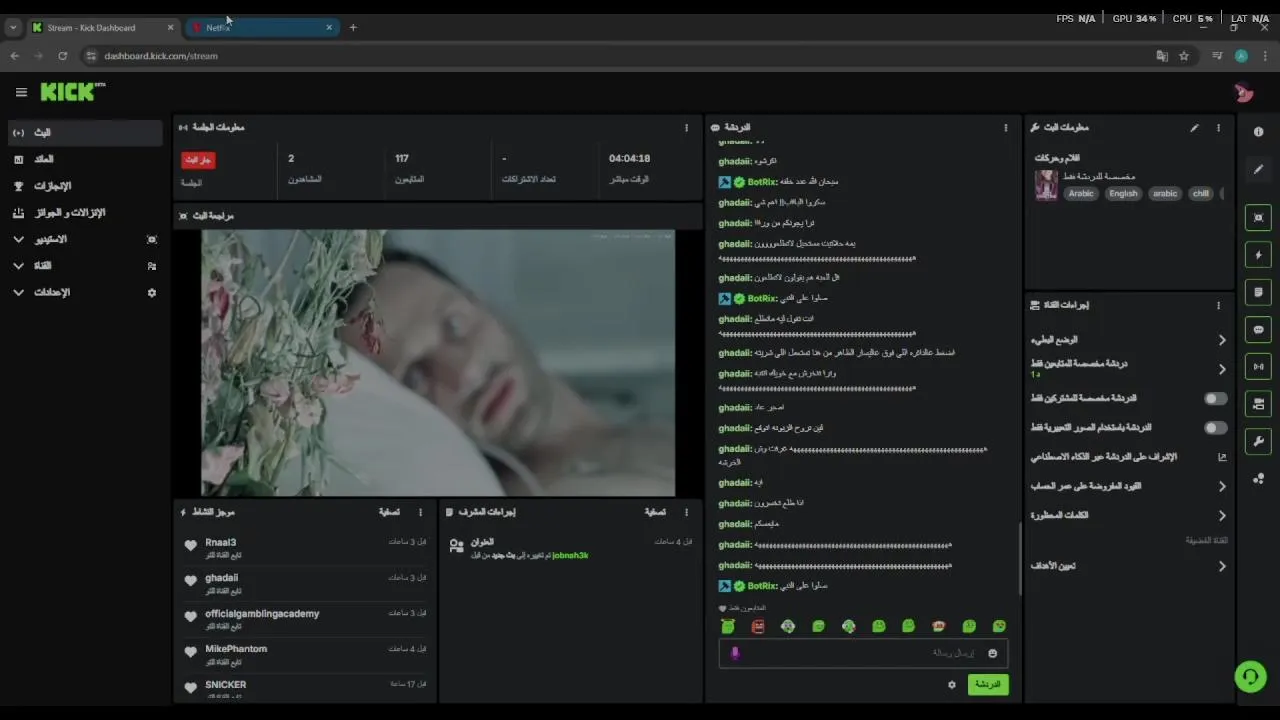The height and width of the screenshot is (720, 1280).
Task: Open new browser tab with plus button
Action: (x=353, y=27)
